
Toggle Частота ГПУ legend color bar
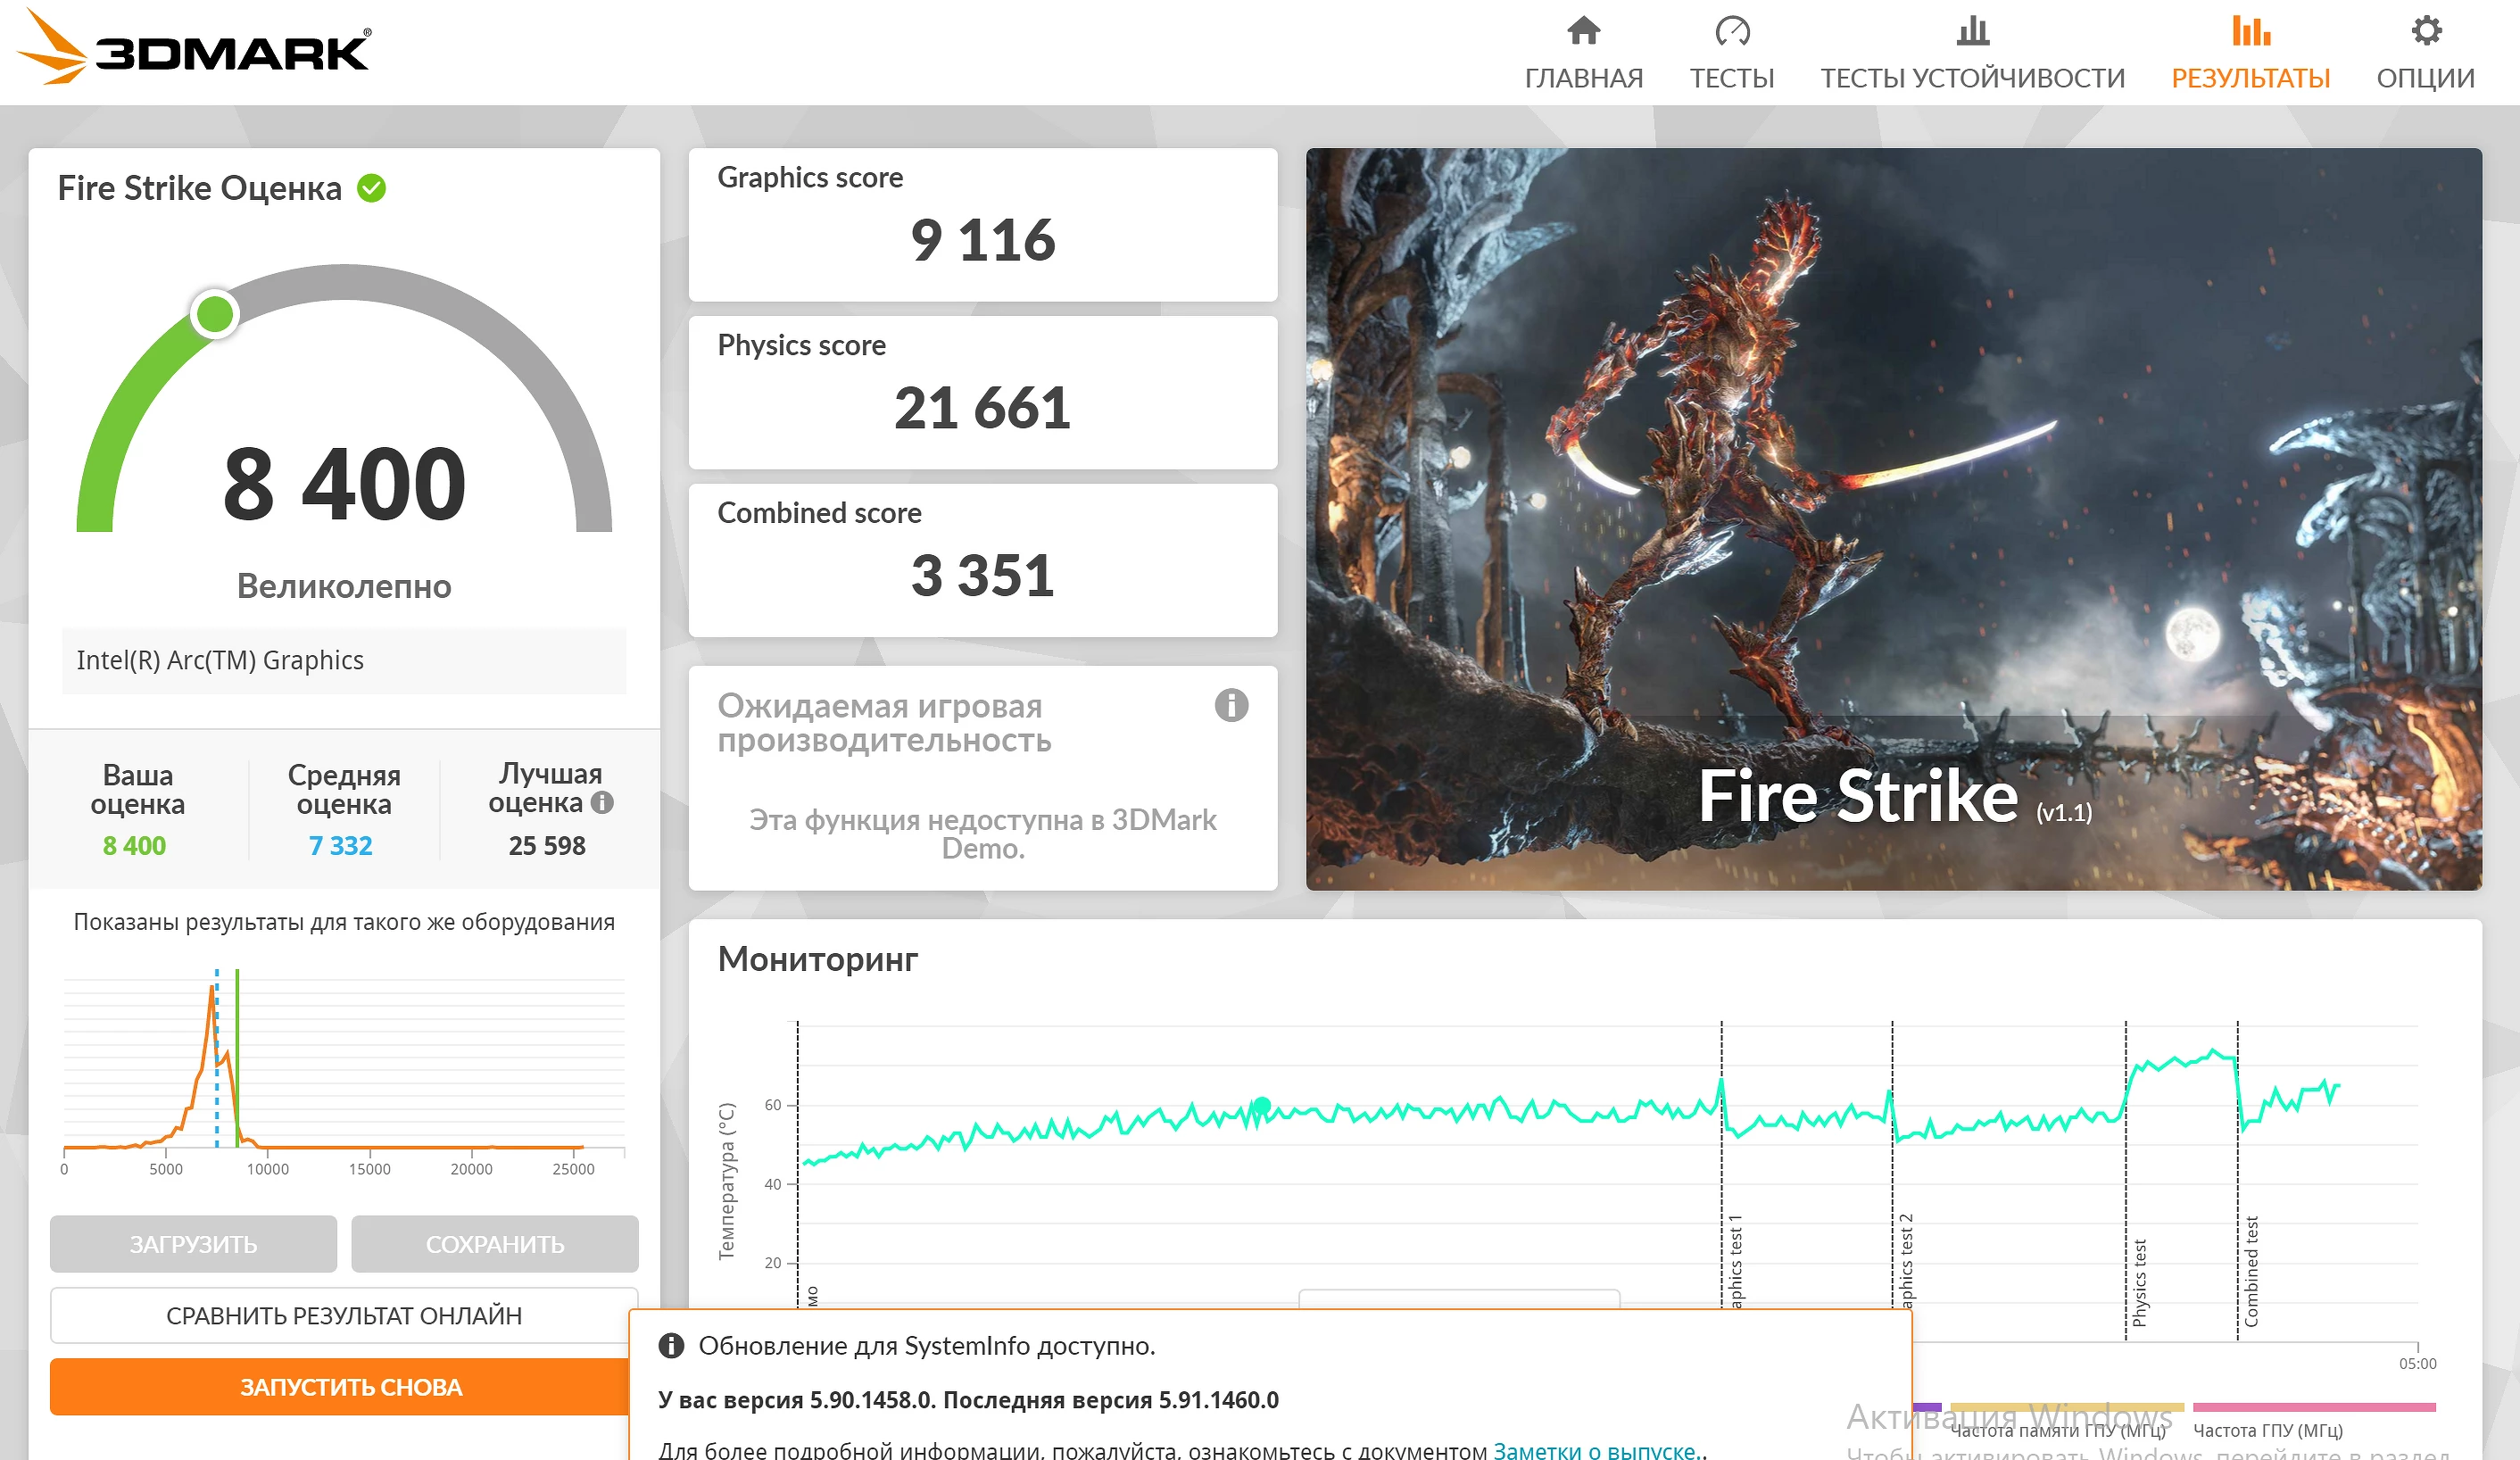[x=2314, y=1407]
